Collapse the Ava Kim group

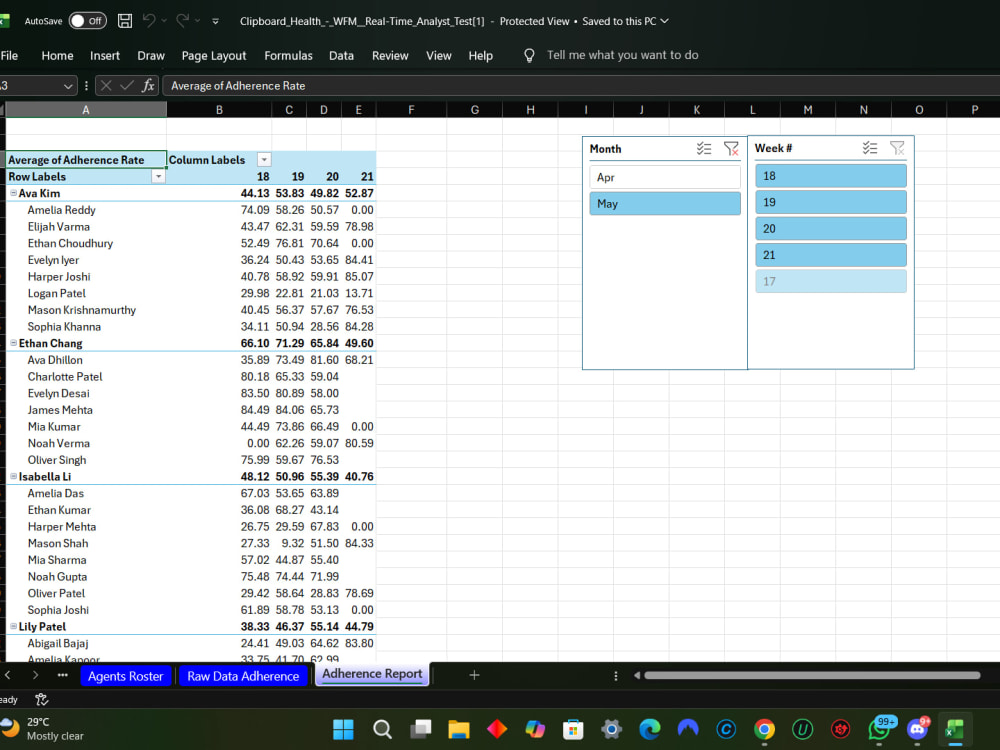click(13, 193)
